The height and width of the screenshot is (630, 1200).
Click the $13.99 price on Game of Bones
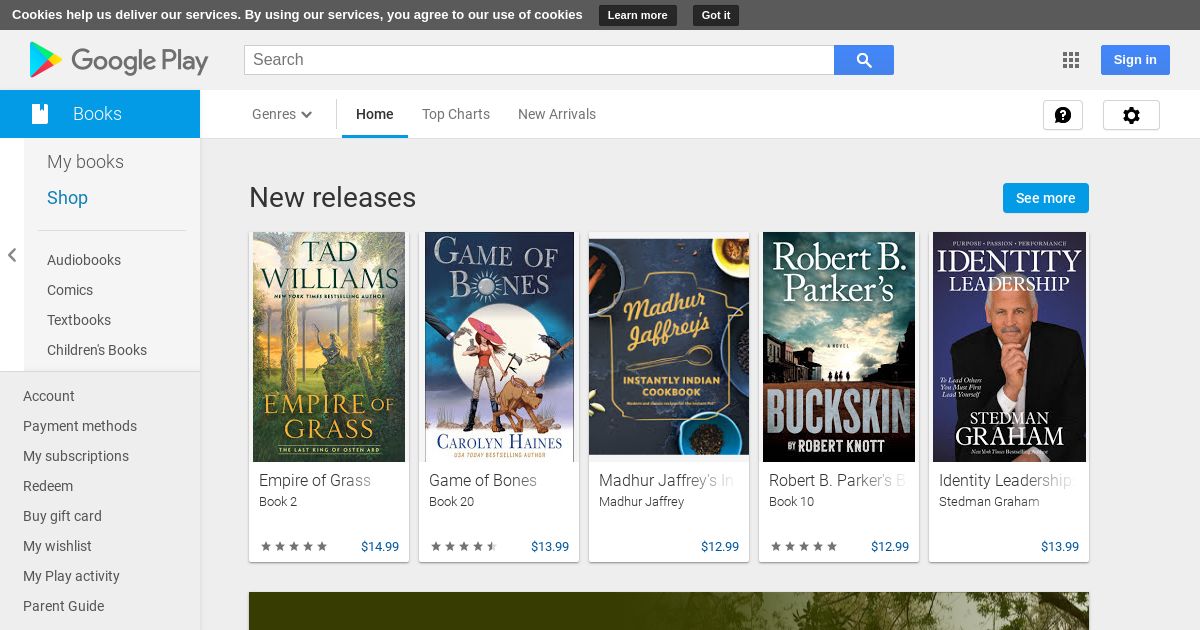(550, 547)
